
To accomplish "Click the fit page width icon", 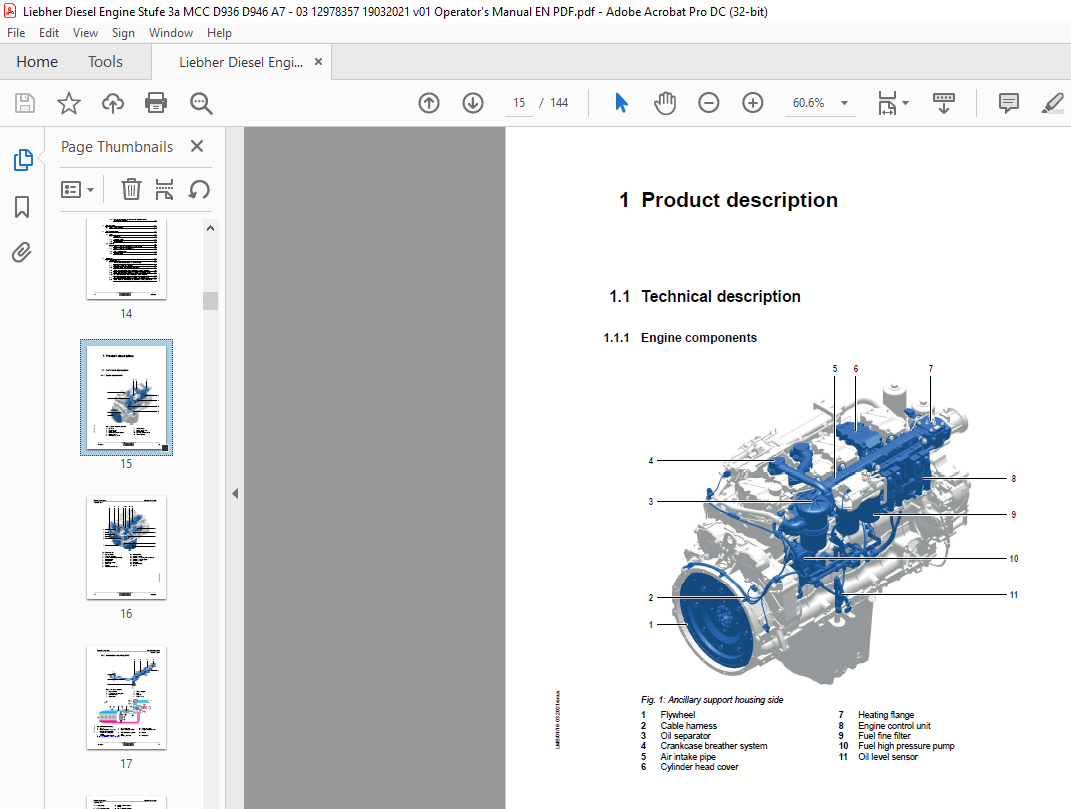I will point(887,103).
